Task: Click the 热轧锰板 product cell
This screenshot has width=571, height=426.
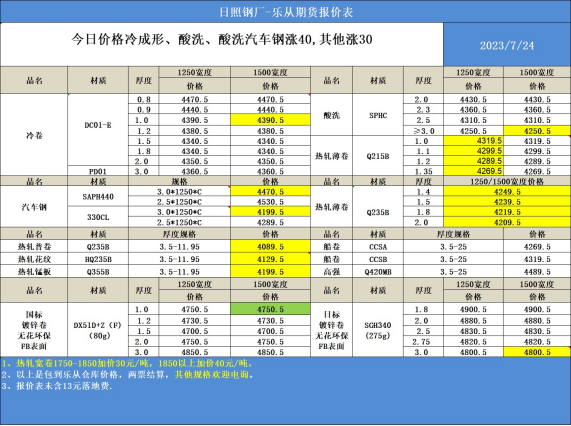Action: point(34,272)
